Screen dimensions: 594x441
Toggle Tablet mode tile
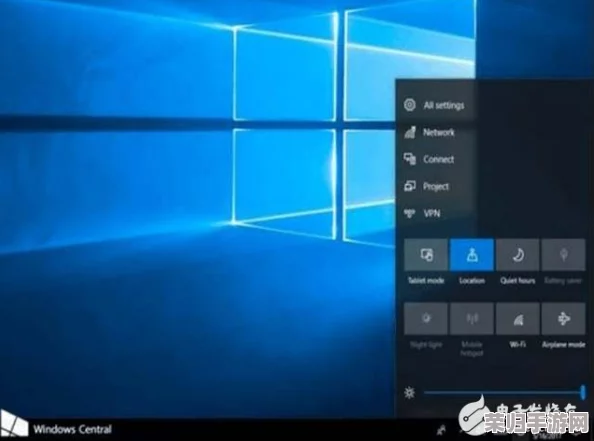[426, 255]
